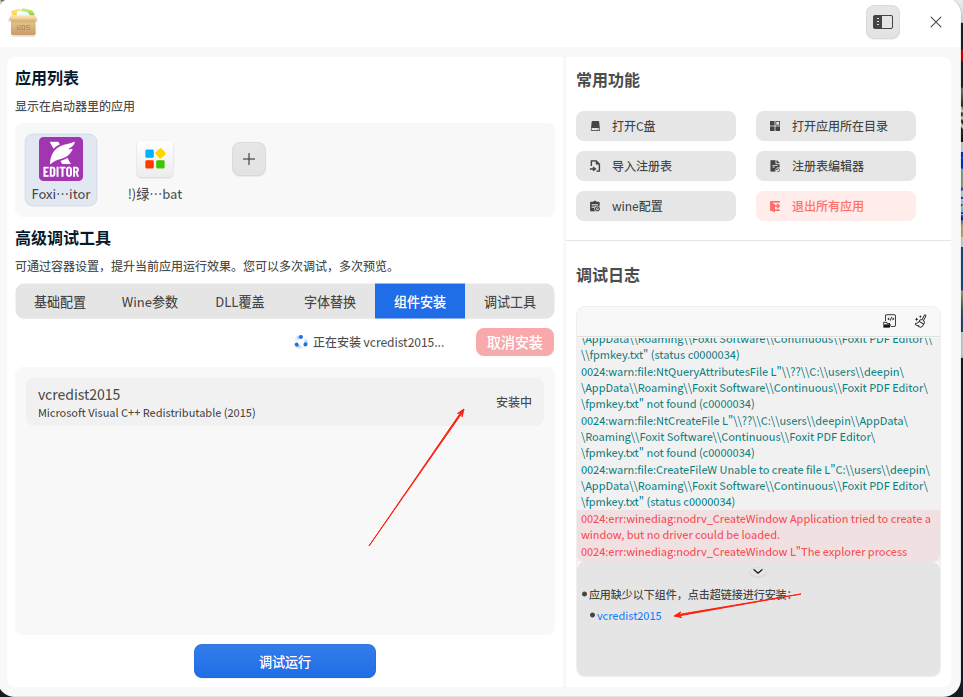The height and width of the screenshot is (697, 963).
Task: Open wine配置 settings
Action: (656, 206)
